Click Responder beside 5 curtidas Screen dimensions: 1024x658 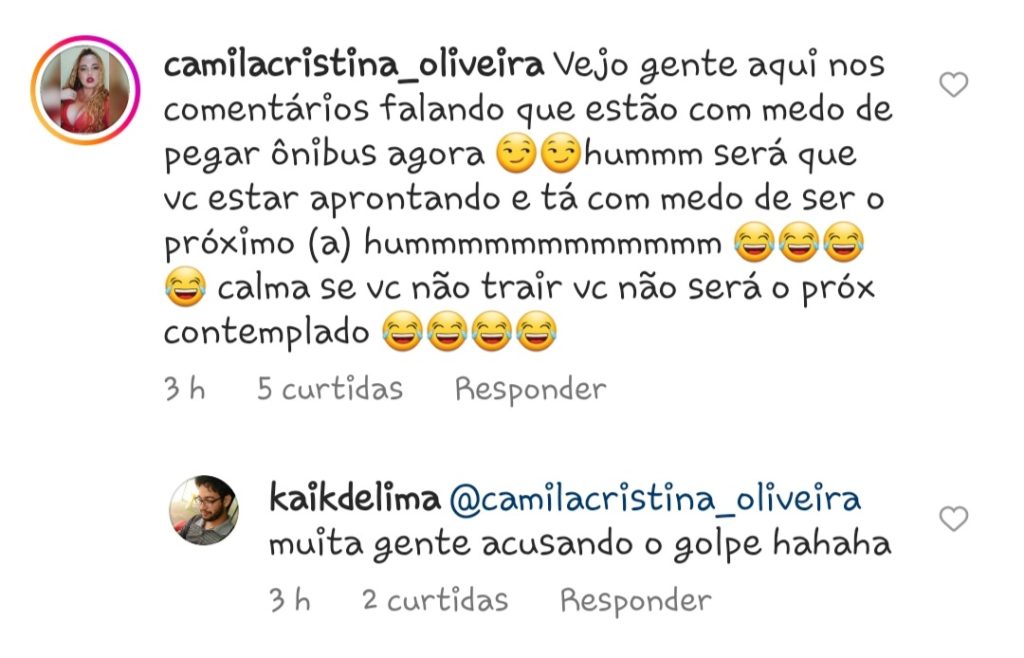pyautogui.click(x=530, y=390)
